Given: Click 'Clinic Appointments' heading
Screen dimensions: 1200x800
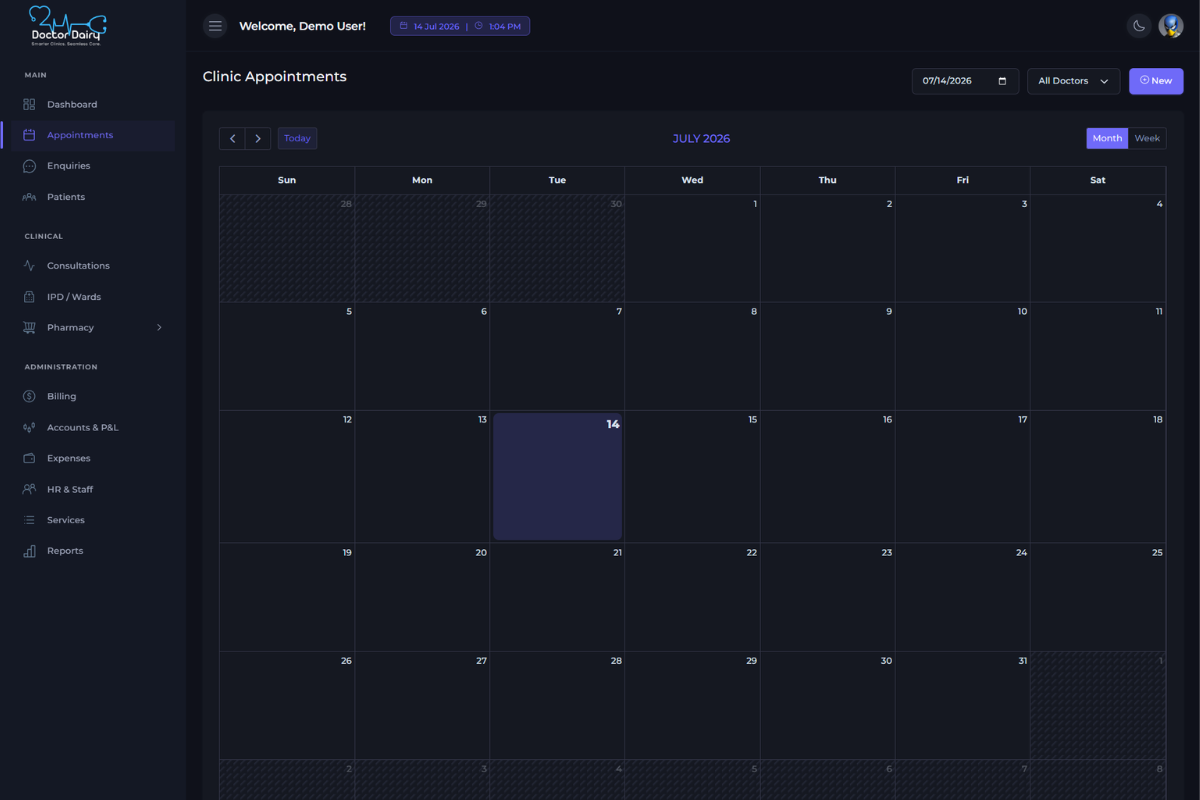Looking at the screenshot, I should tap(275, 76).
